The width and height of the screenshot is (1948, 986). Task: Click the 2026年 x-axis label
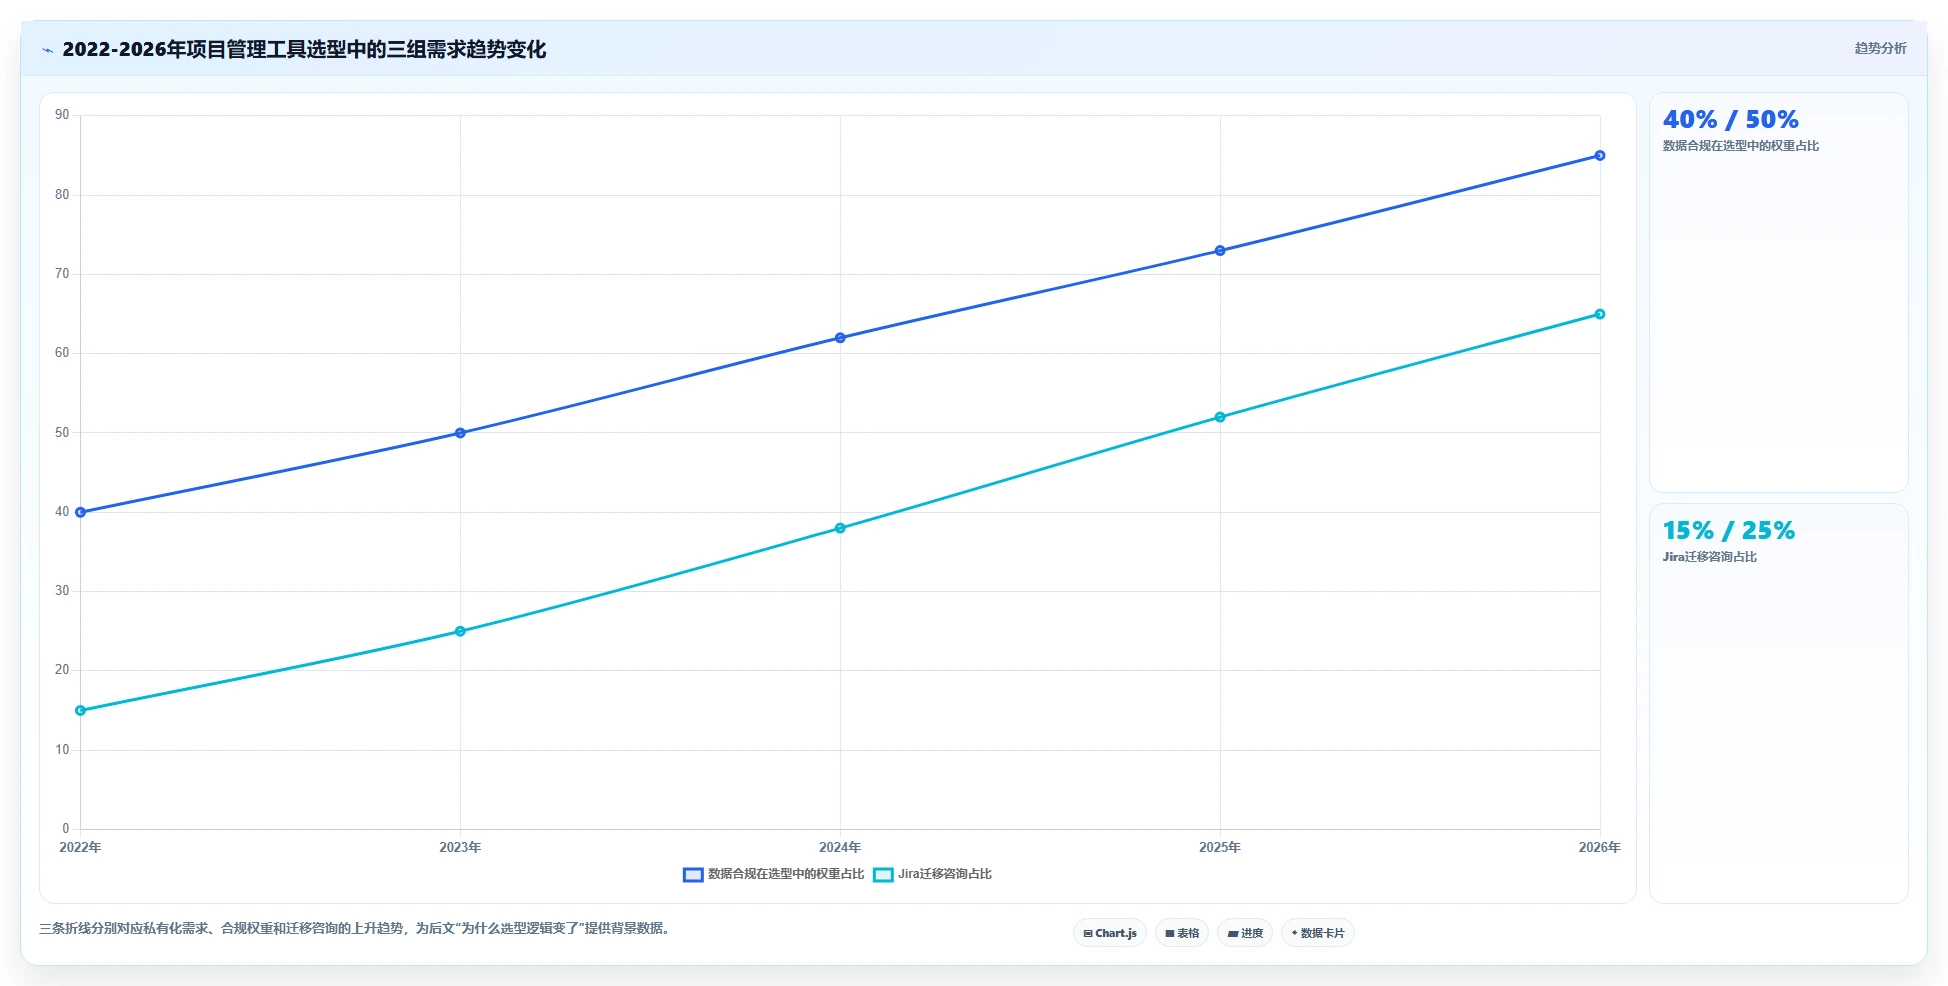(1600, 847)
